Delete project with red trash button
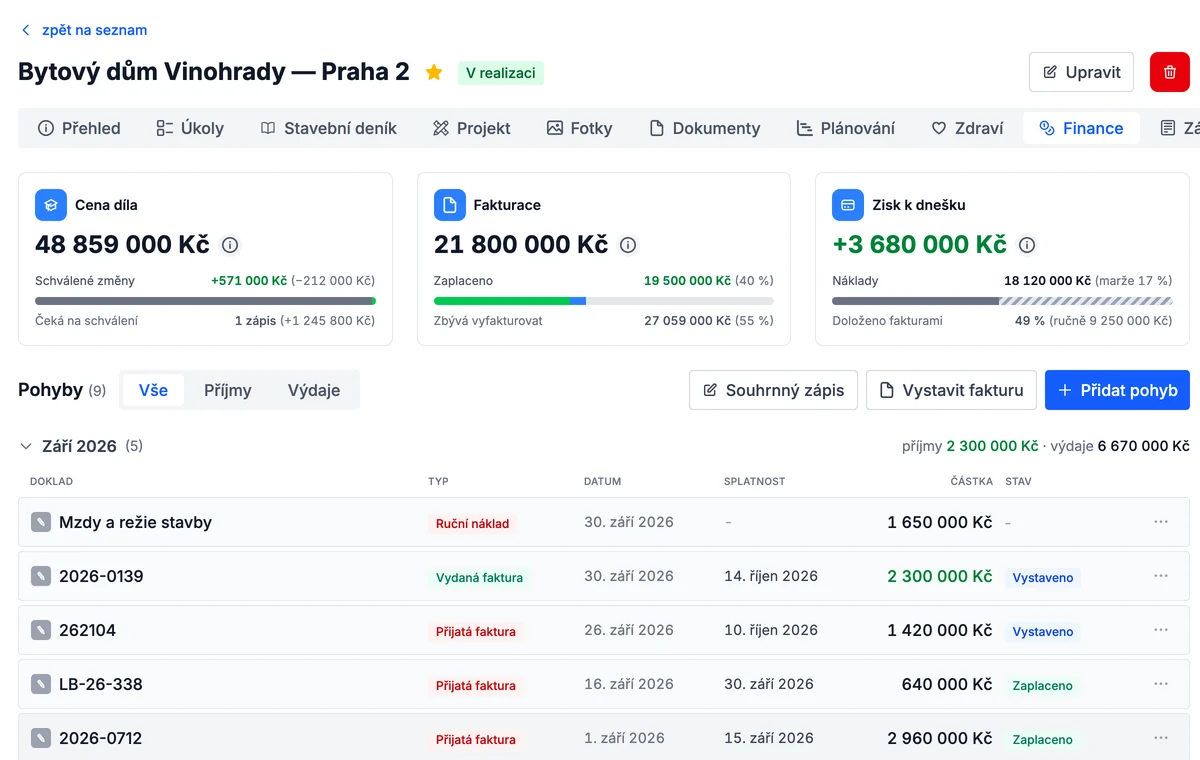1200x760 pixels. (x=1170, y=72)
